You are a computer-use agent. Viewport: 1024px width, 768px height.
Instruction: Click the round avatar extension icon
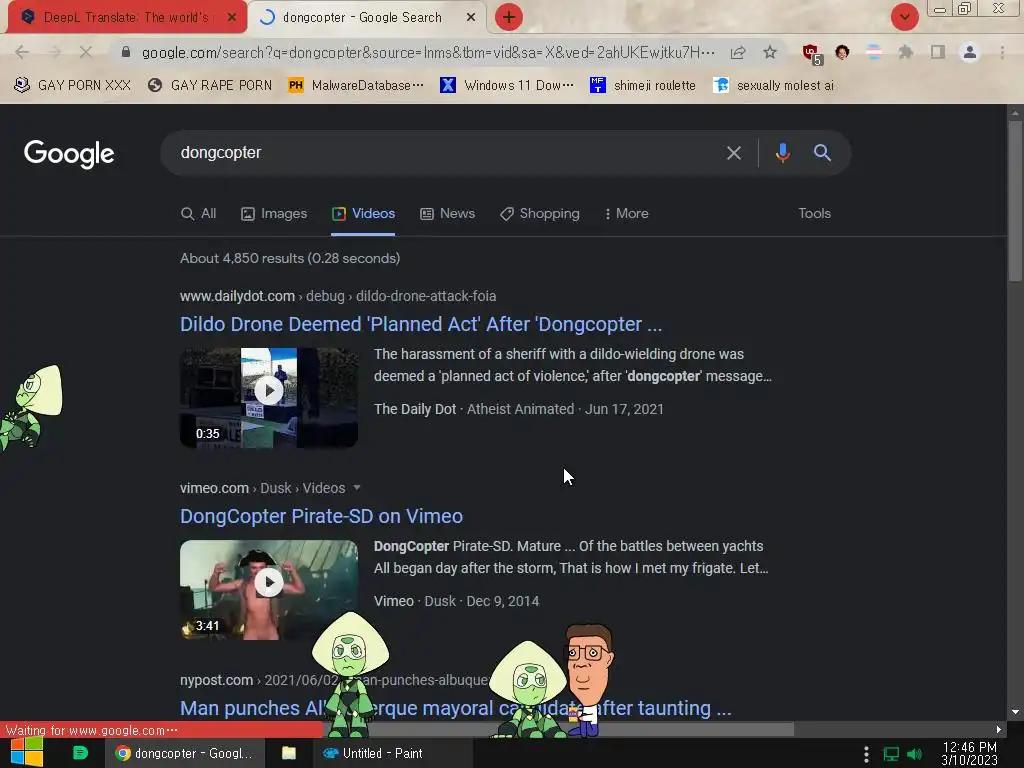click(842, 52)
